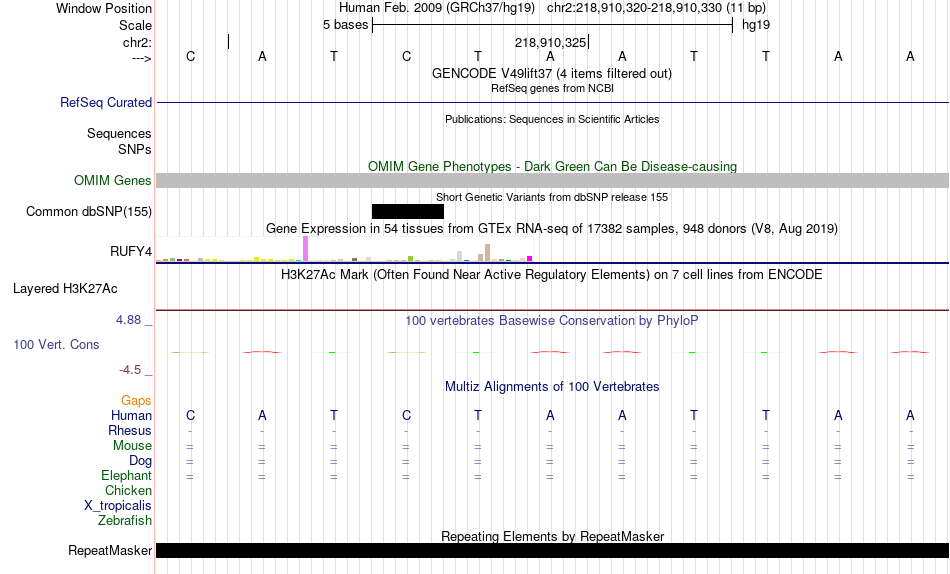Click the black RepeatMasker element bar
Screen dimensions: 950x574
(x=553, y=550)
